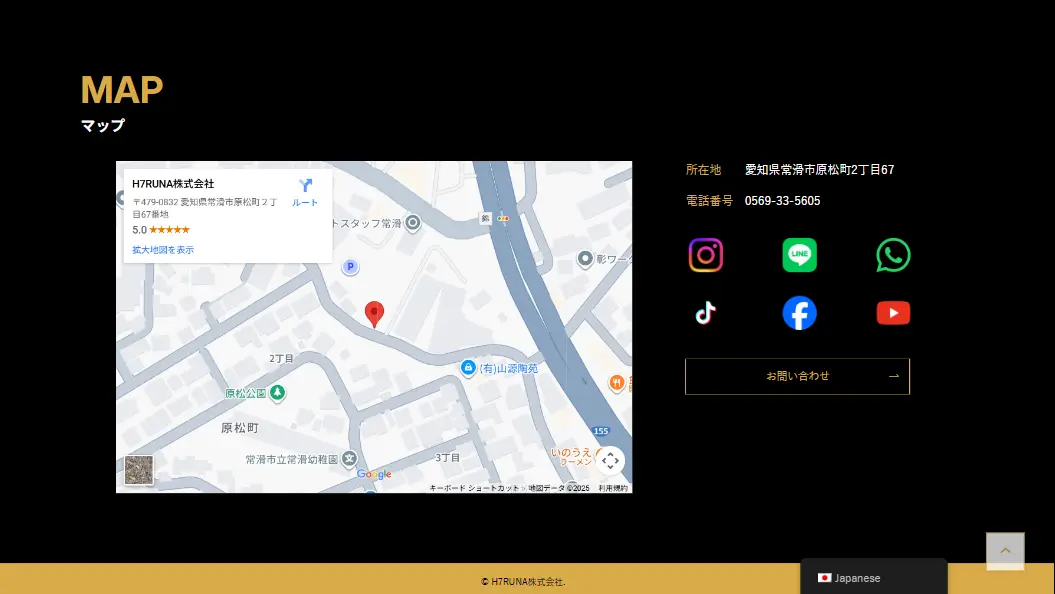This screenshot has height=594, width=1055.
Task: Open map camera movement controls
Action: (x=610, y=461)
